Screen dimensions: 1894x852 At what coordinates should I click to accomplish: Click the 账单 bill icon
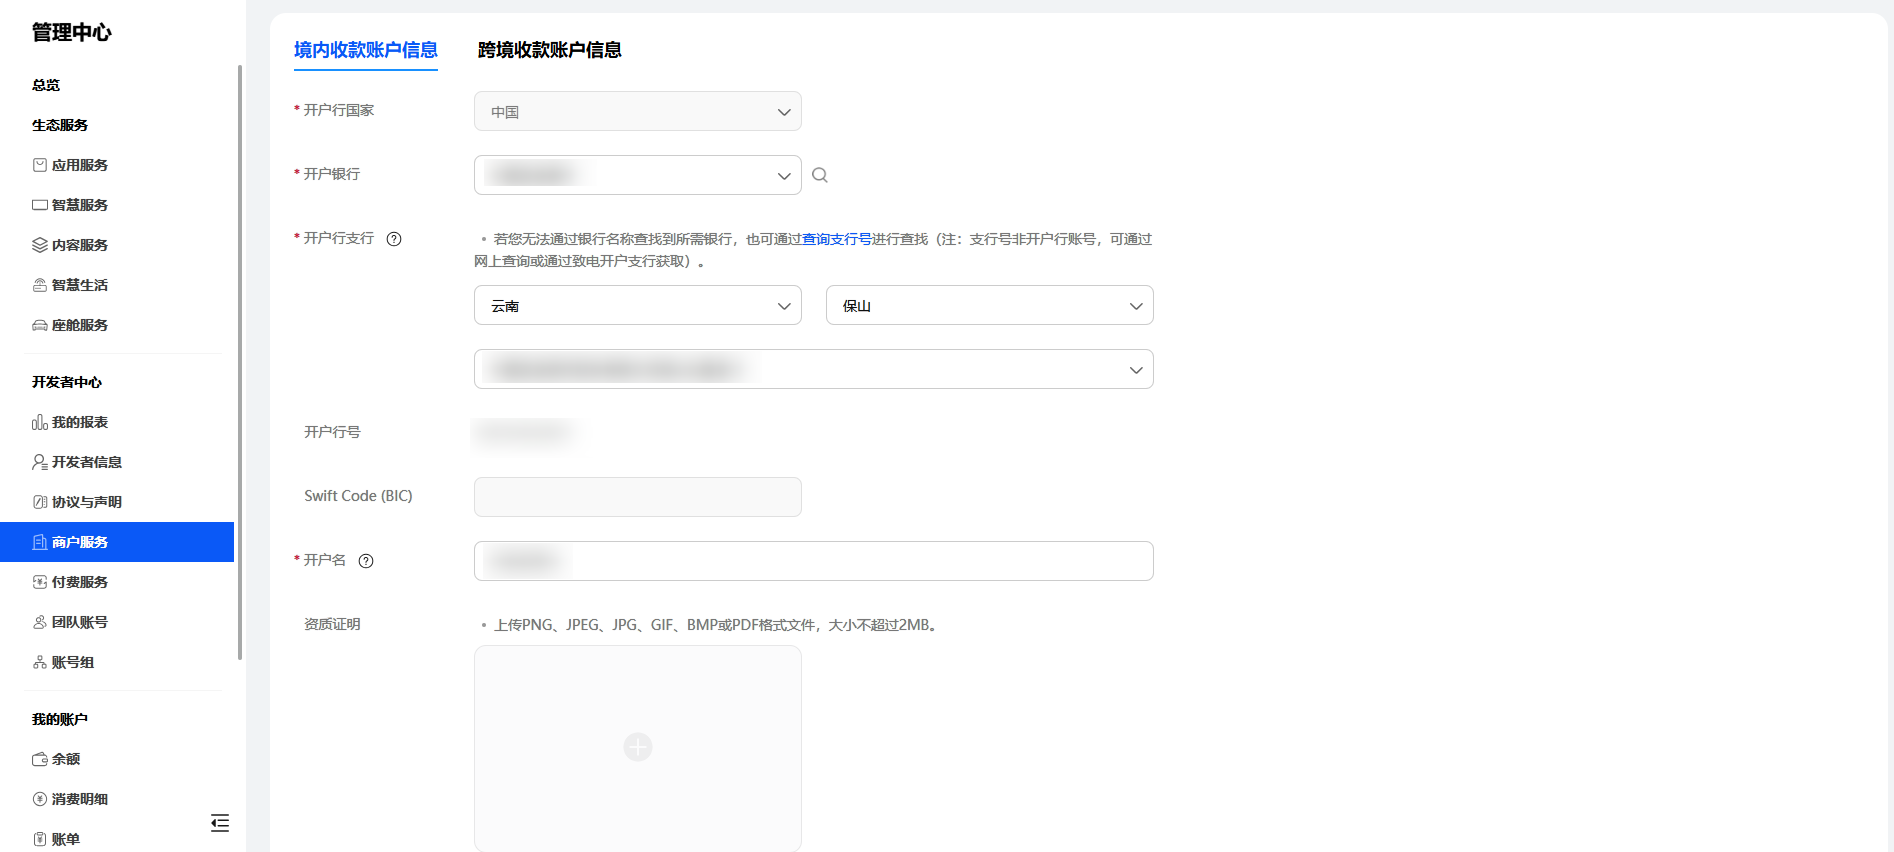coord(40,839)
